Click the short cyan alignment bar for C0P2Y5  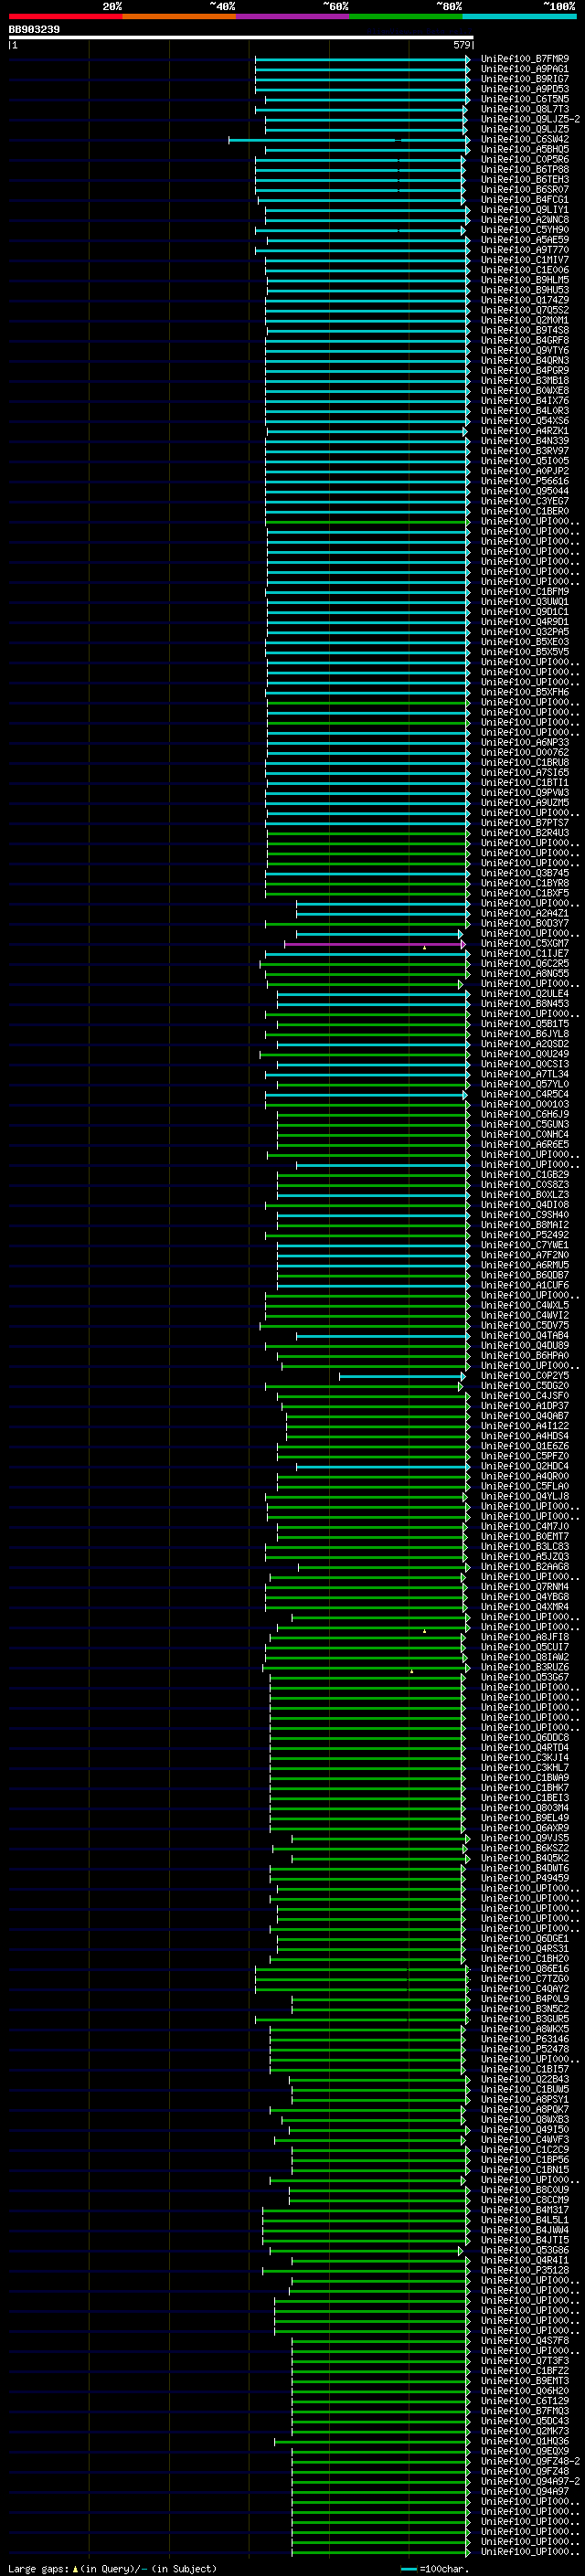[402, 1376]
